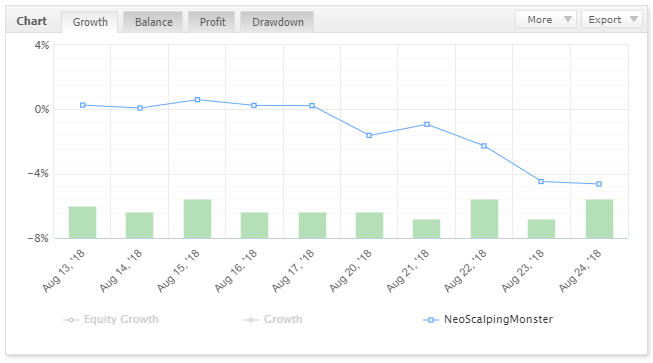Screen dimensions: 653x363
Task: Click the green bar for Aug 20
Action: click(369, 225)
